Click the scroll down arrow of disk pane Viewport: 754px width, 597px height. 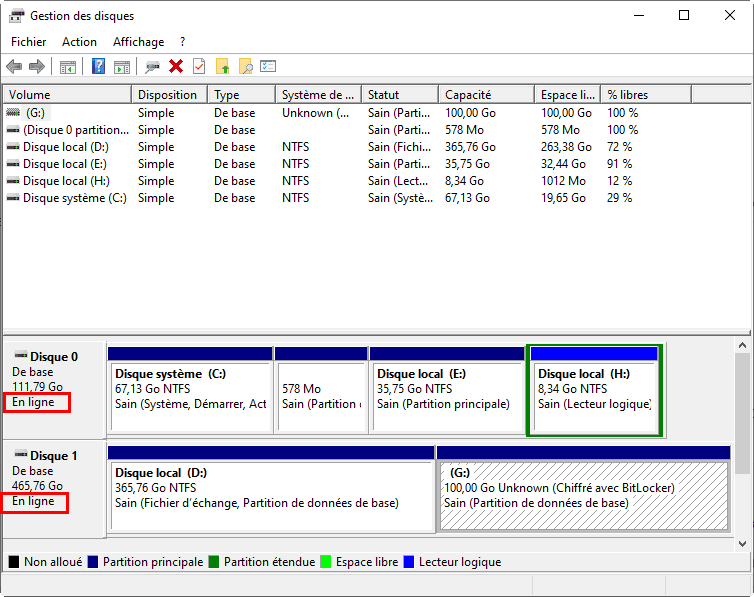click(x=741, y=543)
